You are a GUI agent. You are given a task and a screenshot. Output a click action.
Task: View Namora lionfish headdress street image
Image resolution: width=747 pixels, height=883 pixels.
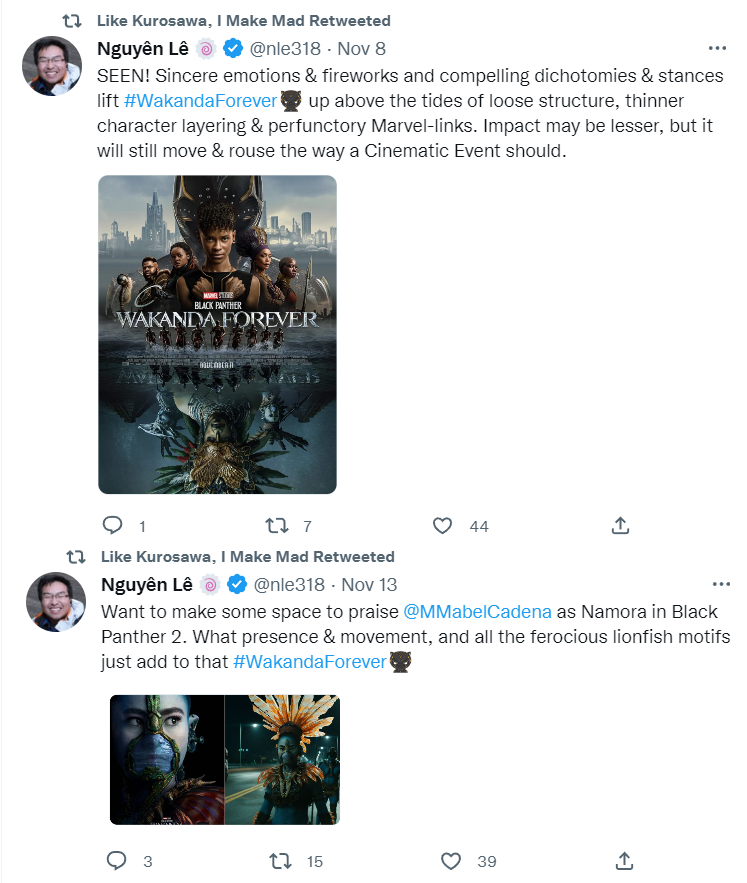[282, 760]
